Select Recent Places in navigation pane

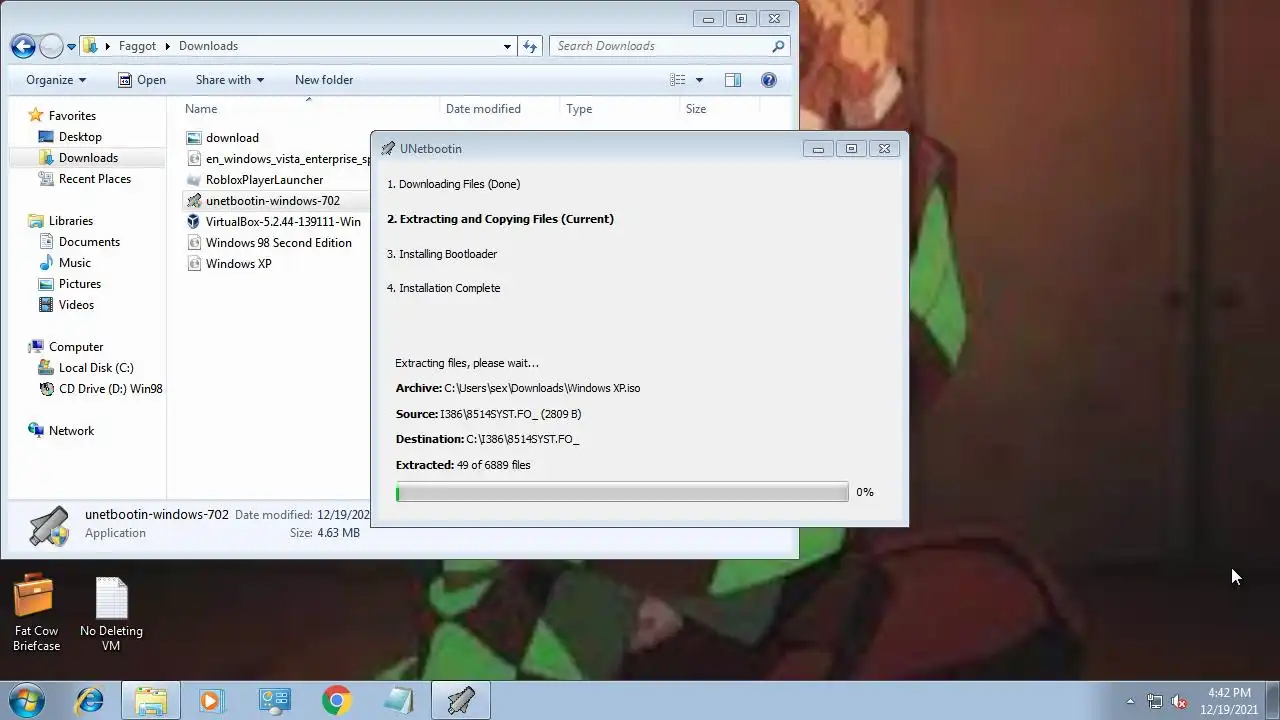[95, 179]
